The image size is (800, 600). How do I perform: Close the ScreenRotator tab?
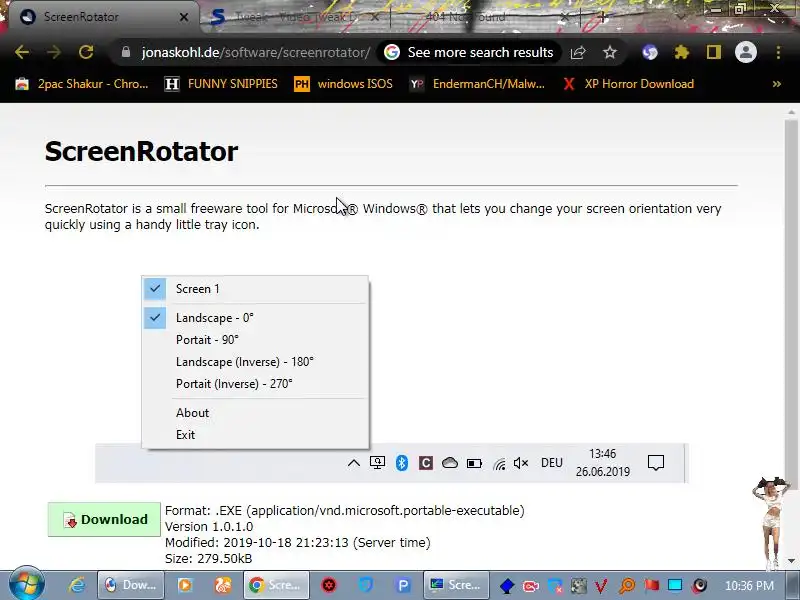(x=184, y=17)
